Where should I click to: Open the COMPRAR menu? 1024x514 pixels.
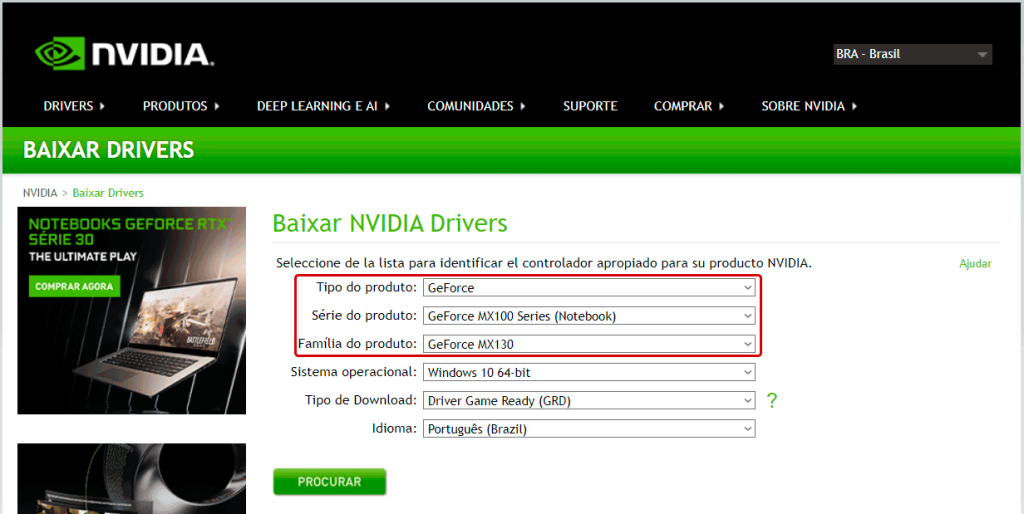point(689,106)
